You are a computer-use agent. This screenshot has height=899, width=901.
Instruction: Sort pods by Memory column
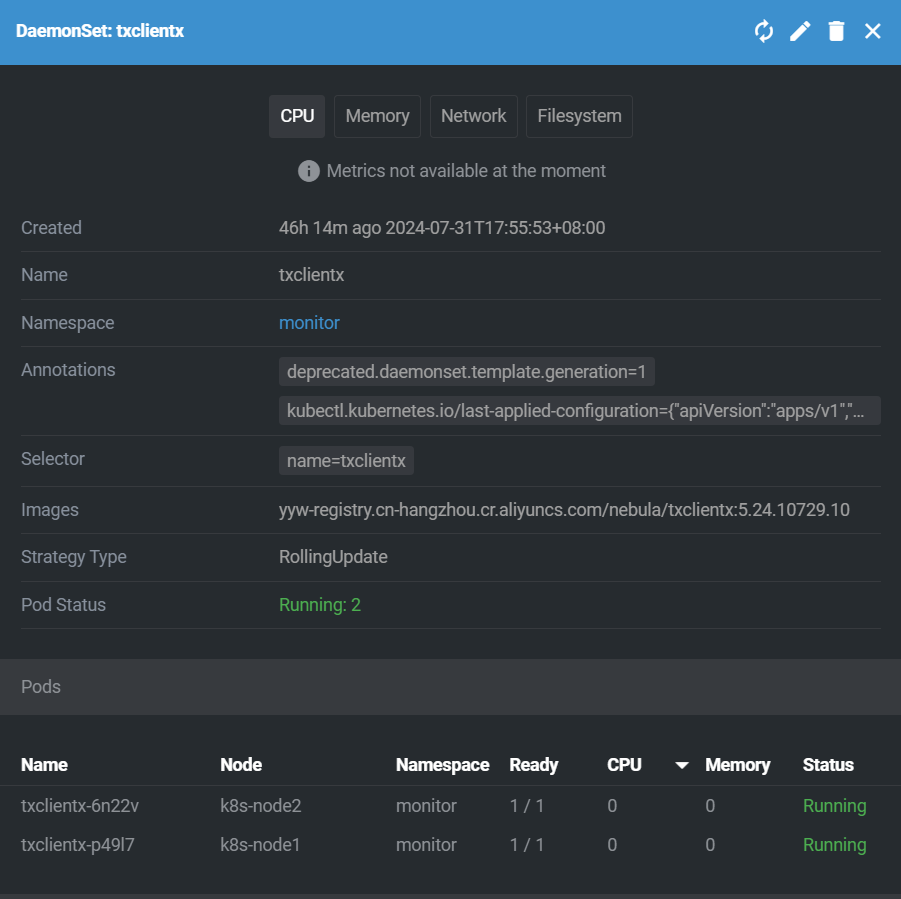[x=737, y=765]
